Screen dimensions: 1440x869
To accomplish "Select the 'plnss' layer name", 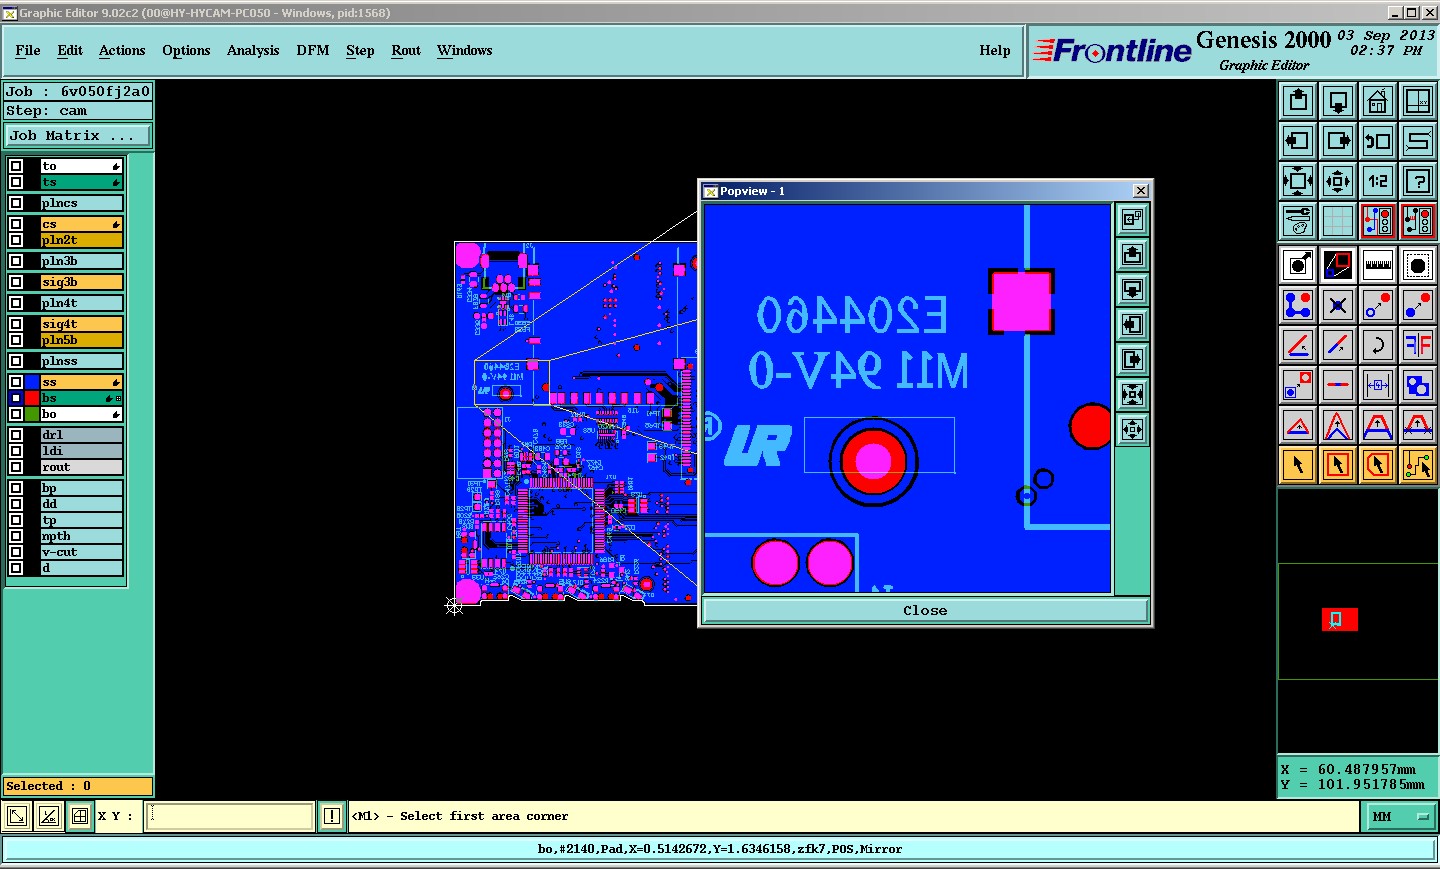I will click(81, 361).
